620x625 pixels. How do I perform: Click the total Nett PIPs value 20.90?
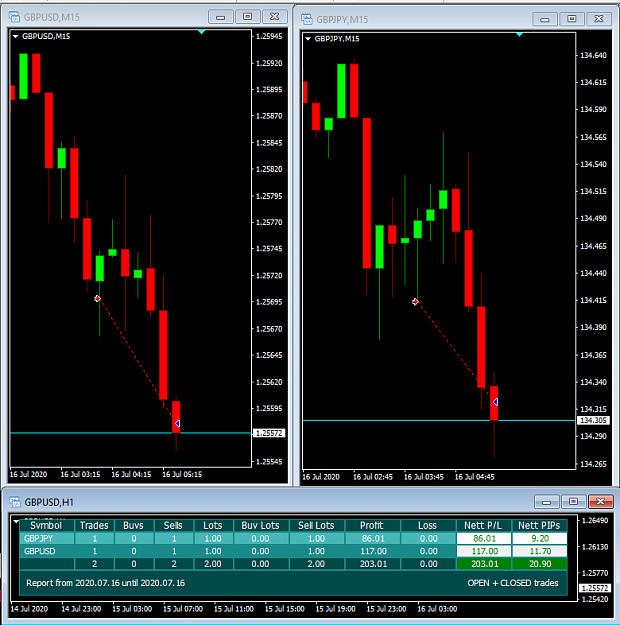tap(539, 564)
